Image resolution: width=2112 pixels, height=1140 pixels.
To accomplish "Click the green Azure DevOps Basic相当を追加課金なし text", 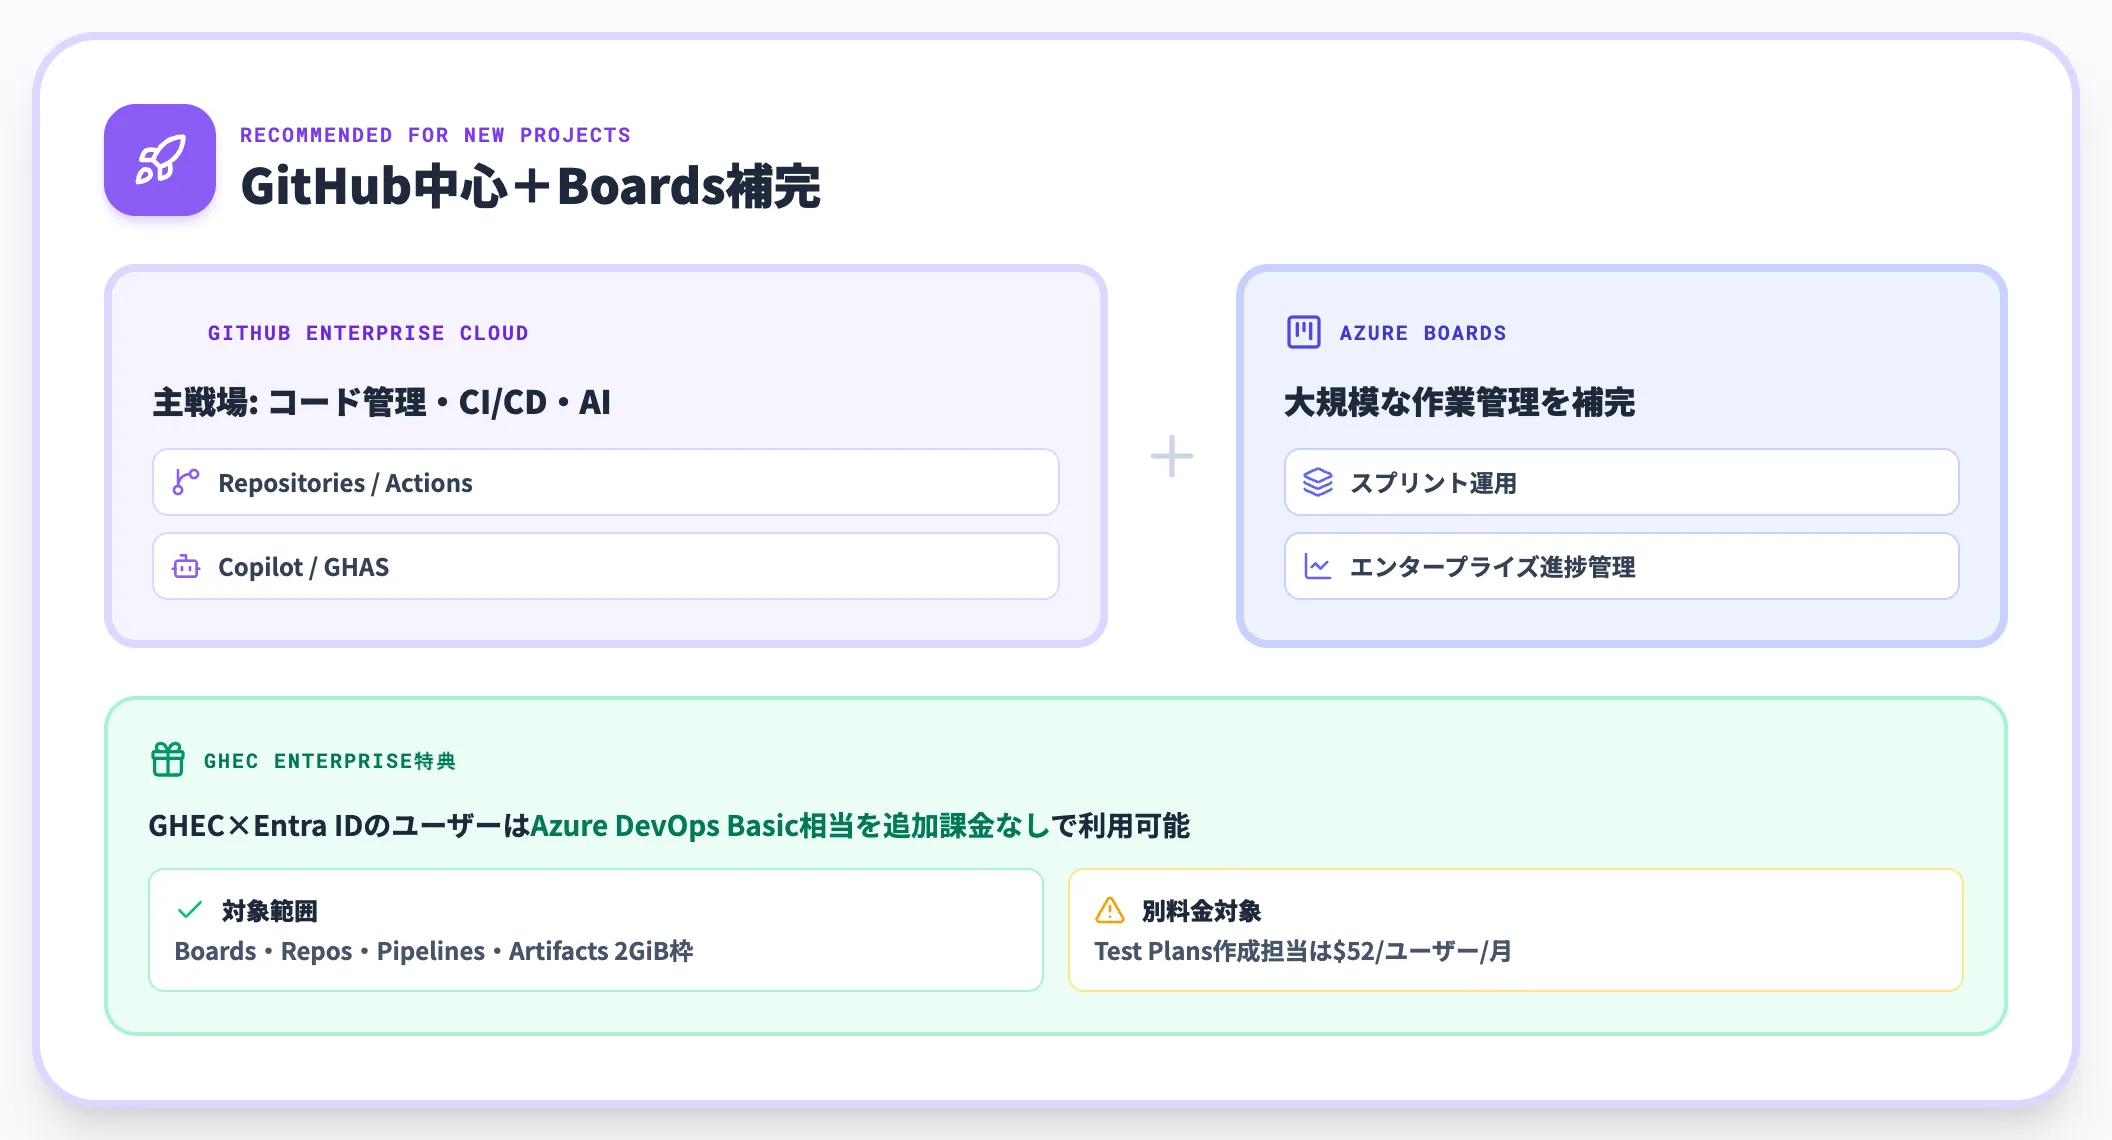I will tap(790, 826).
